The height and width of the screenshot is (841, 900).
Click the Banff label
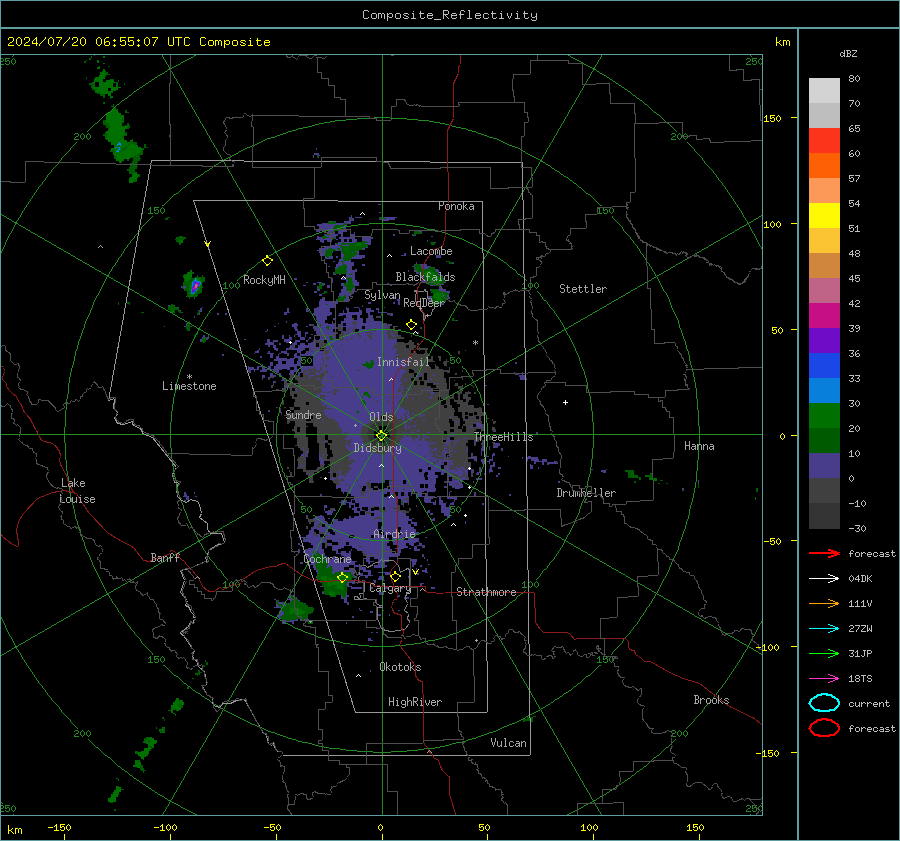pos(165,557)
